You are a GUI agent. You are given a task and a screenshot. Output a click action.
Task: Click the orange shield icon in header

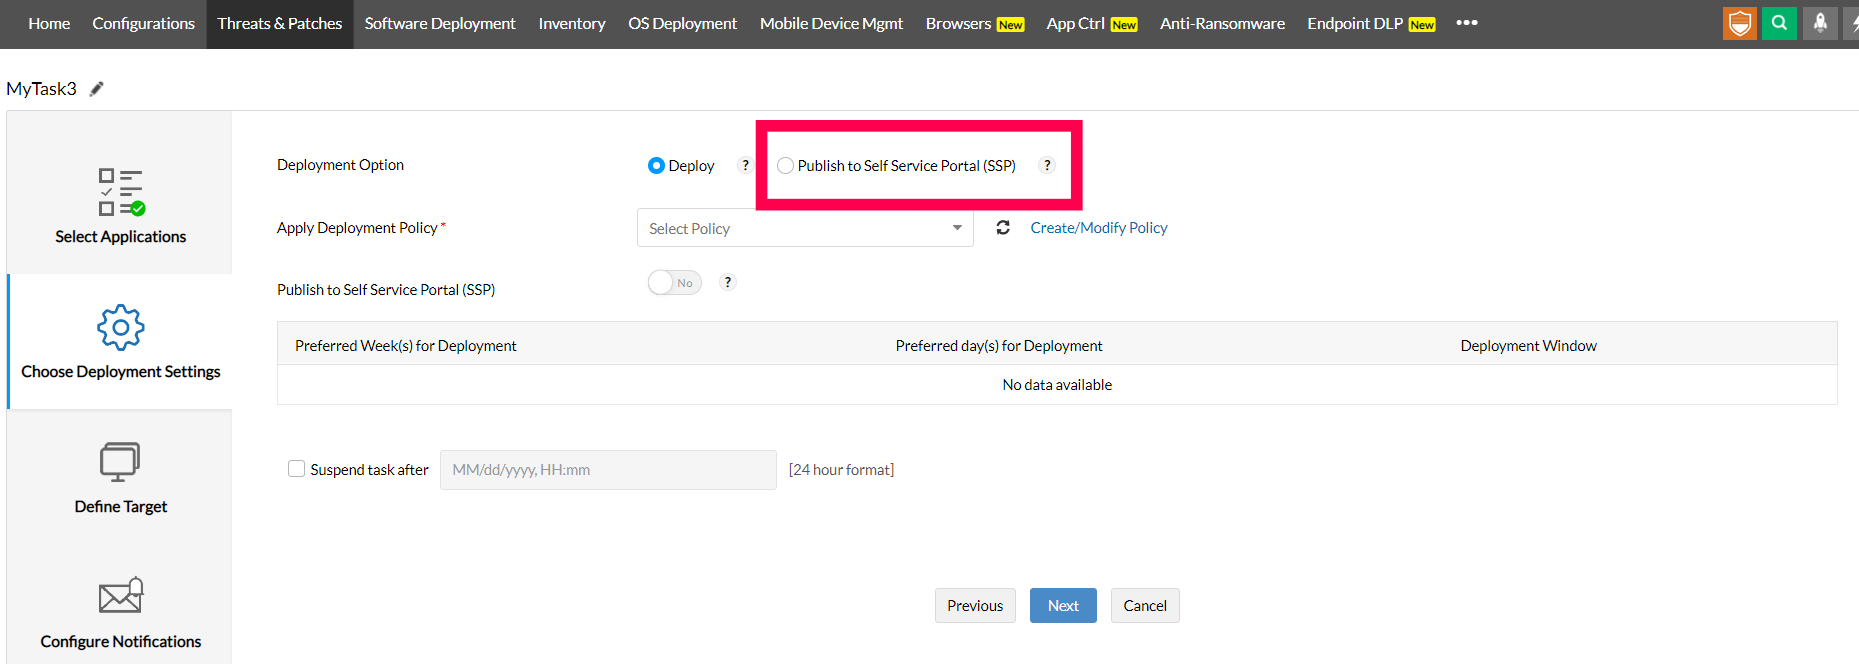(1739, 23)
